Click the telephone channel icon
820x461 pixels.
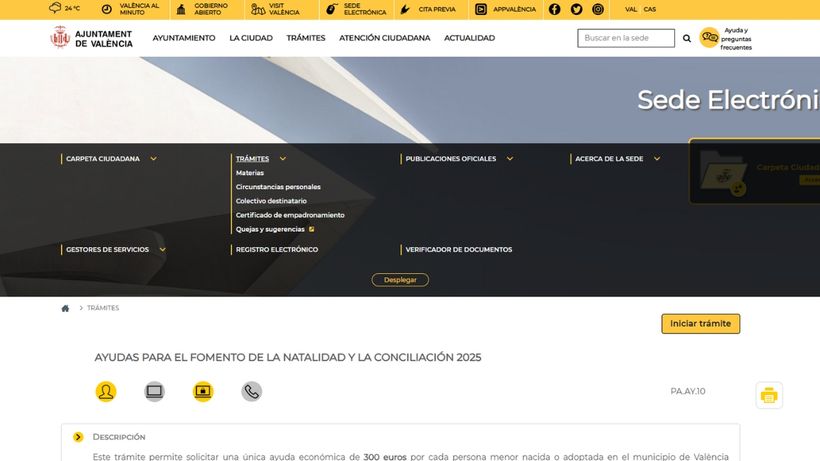[x=252, y=392]
